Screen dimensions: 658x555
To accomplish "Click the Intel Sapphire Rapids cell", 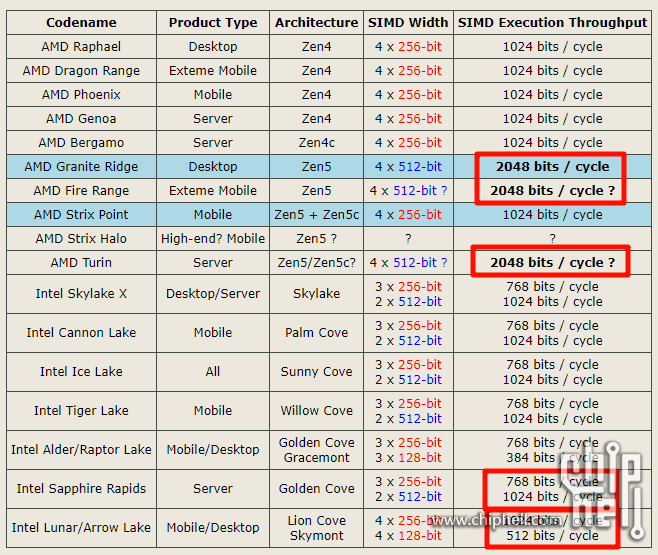I will coord(81,489).
